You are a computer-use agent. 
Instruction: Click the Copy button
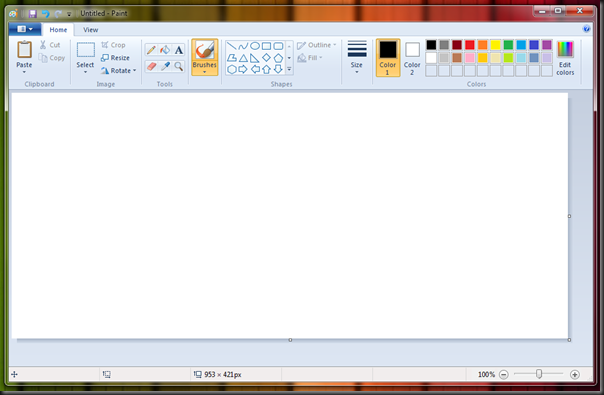point(52,58)
